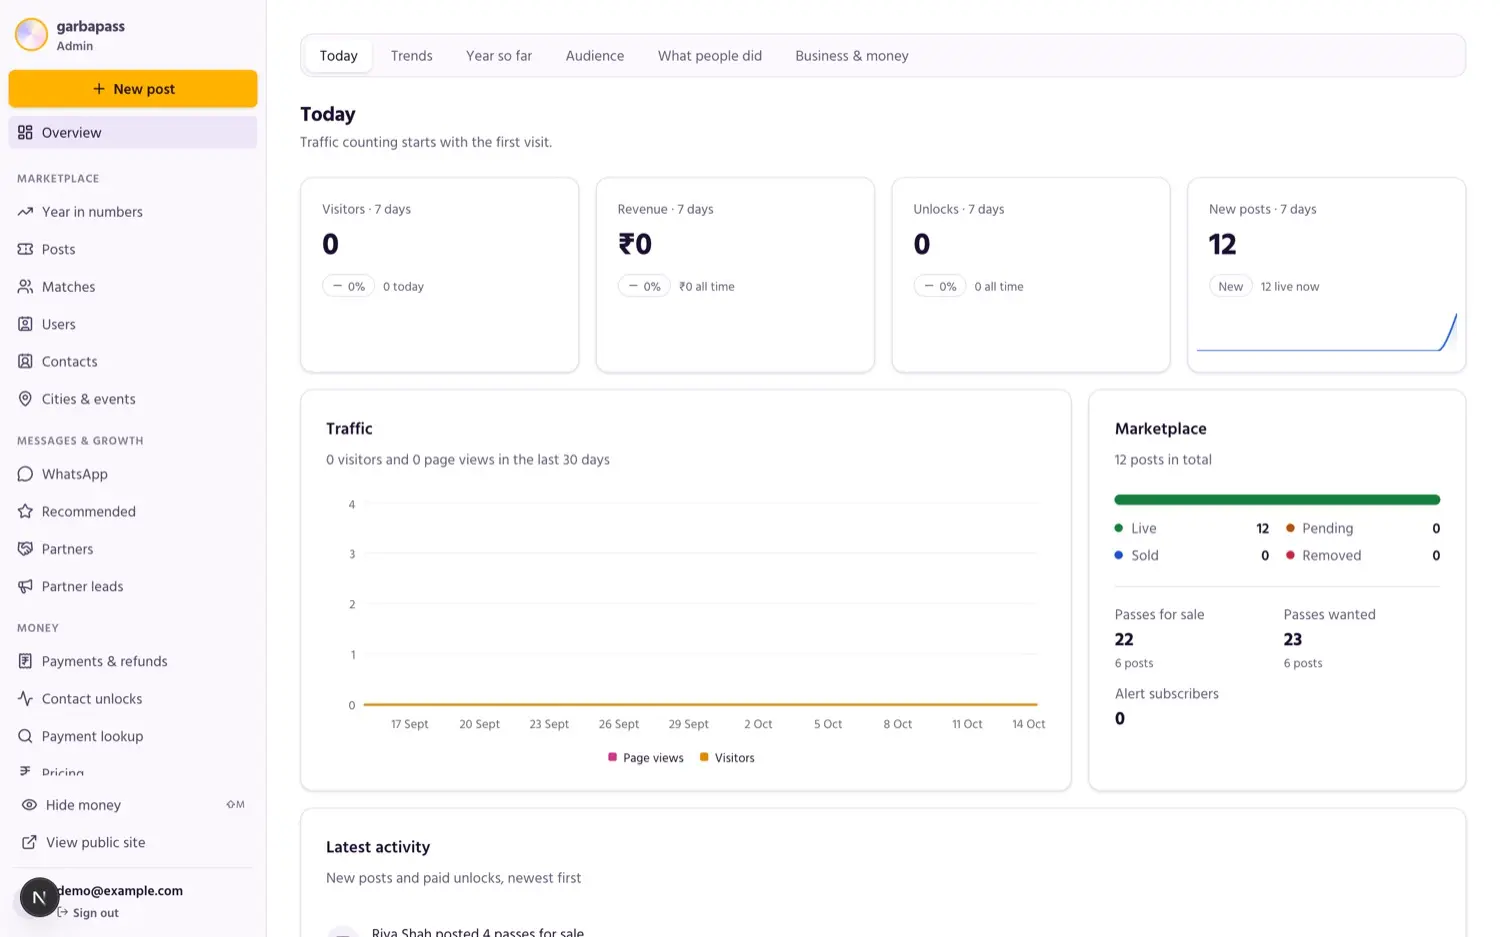Toggle Hide money eye option
Viewport: 1500px width, 937px height.
(133, 805)
